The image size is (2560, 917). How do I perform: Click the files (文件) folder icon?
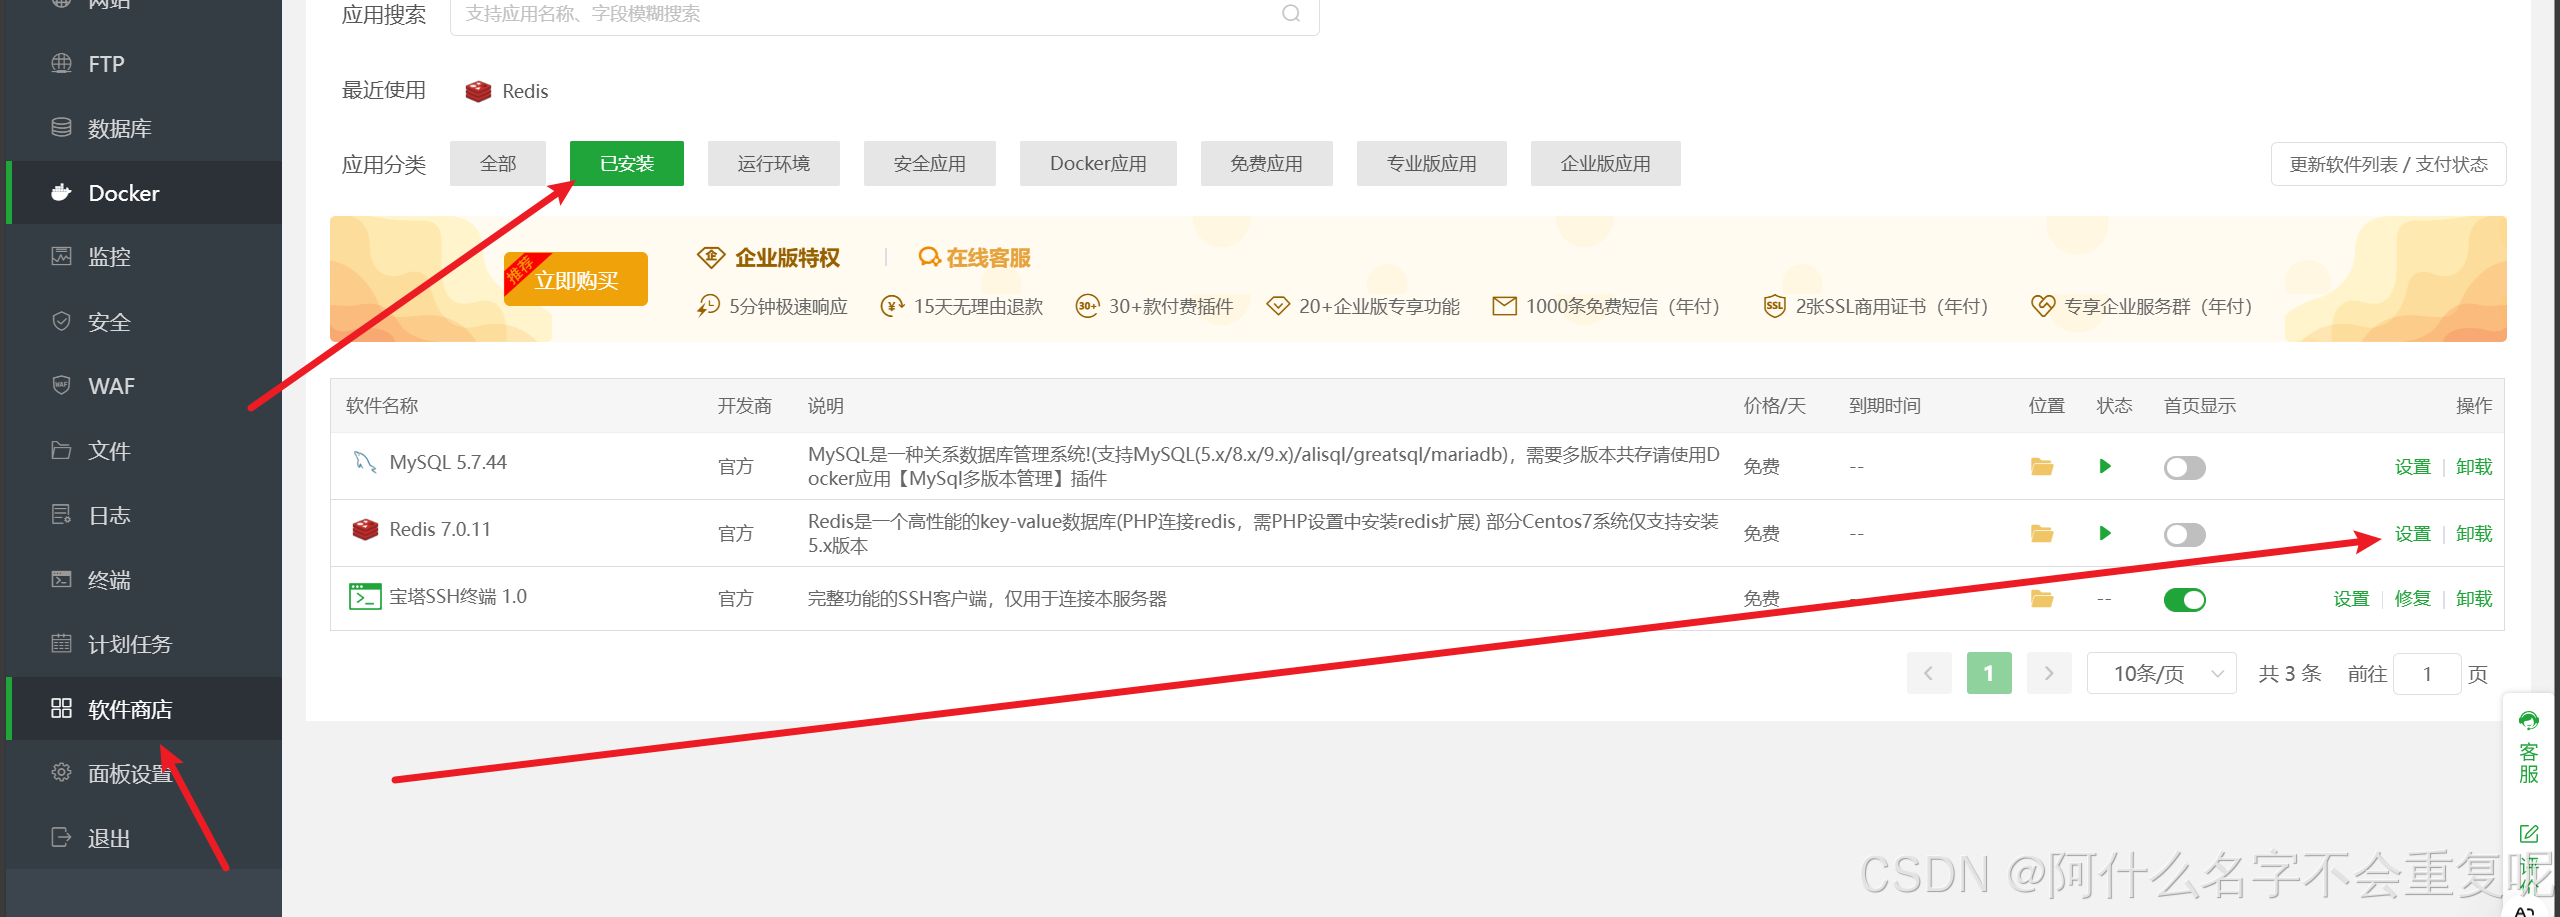[x=61, y=450]
